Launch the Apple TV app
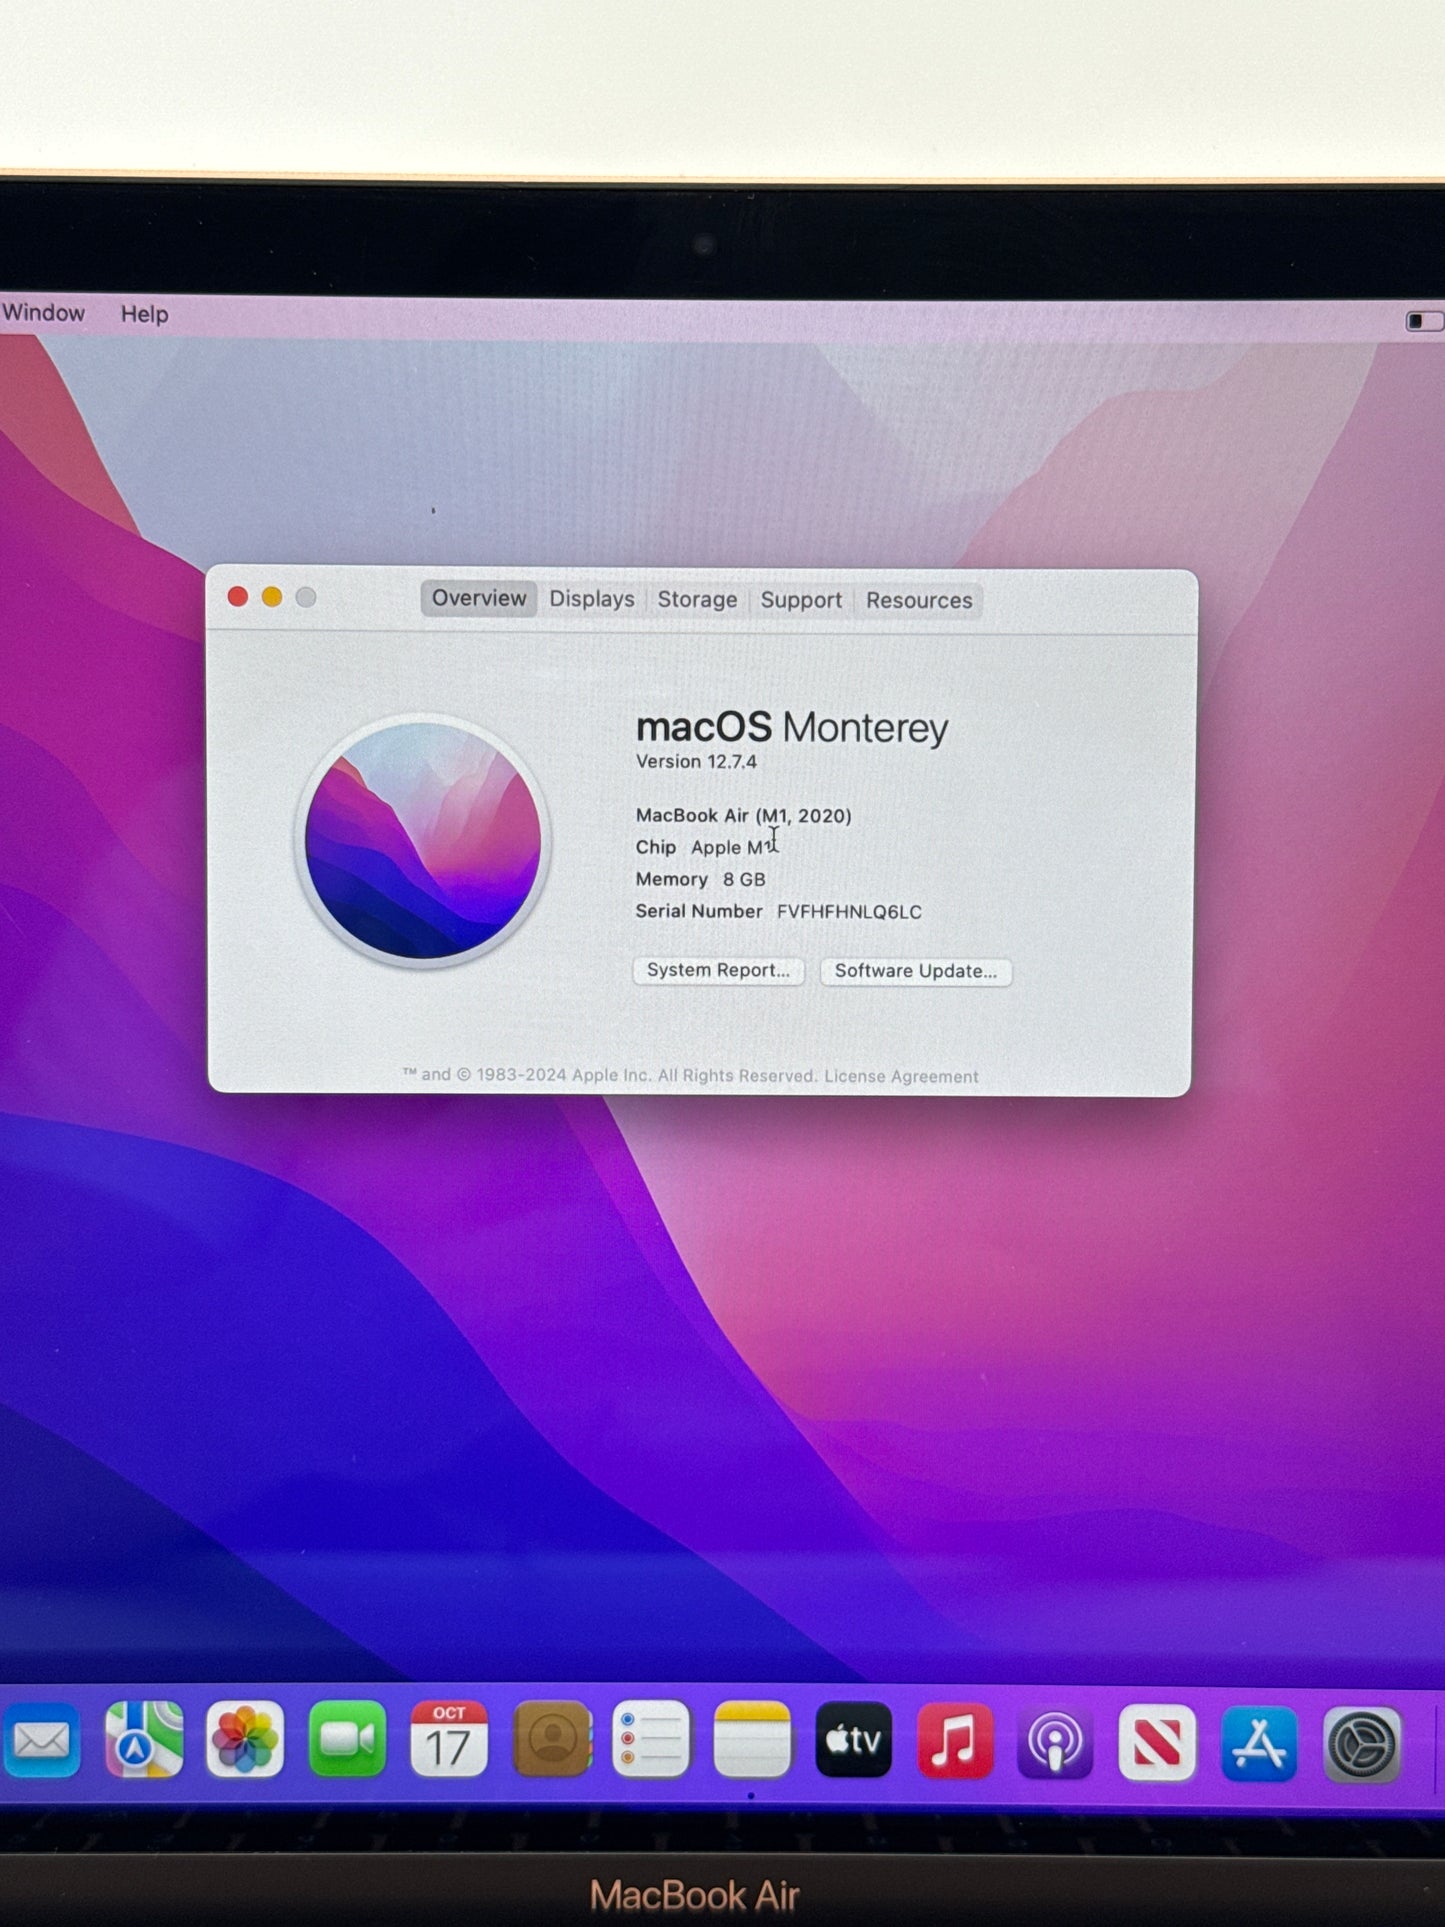 (853, 1741)
